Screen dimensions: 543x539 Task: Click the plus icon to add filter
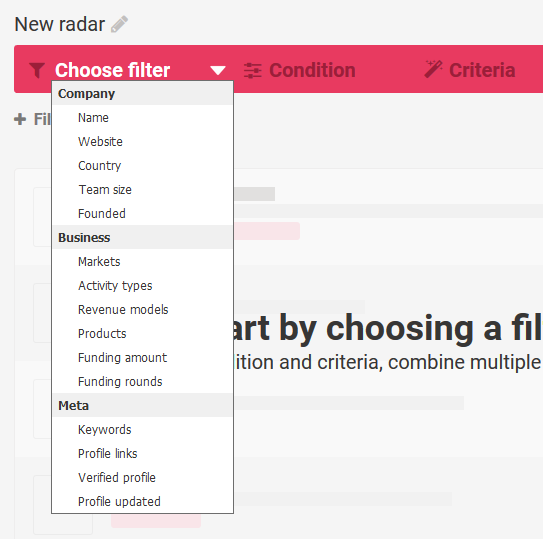pyautogui.click(x=20, y=119)
